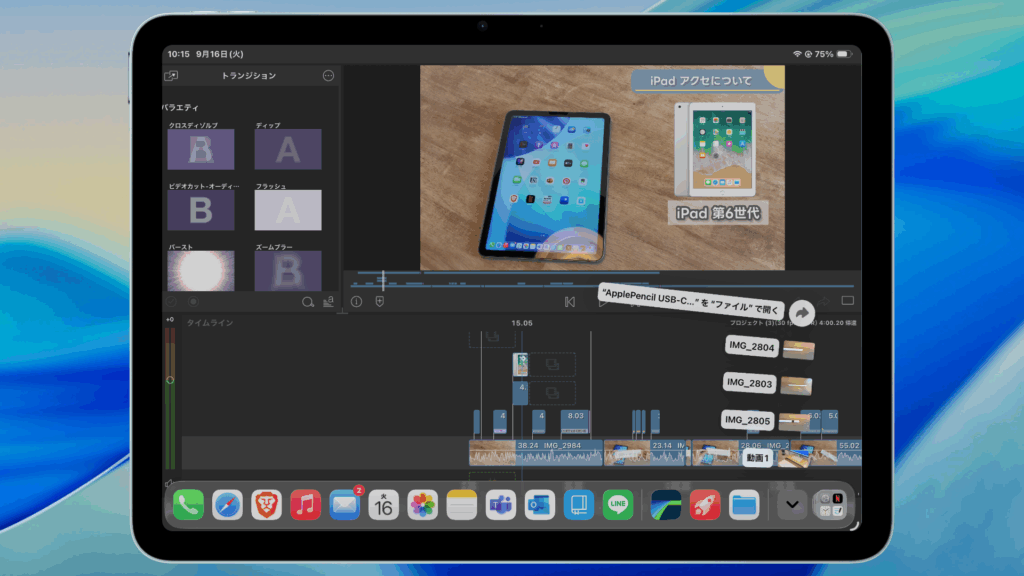The height and width of the screenshot is (576, 1024).
Task: Choose the ズームブラー transition
Action: 288,270
